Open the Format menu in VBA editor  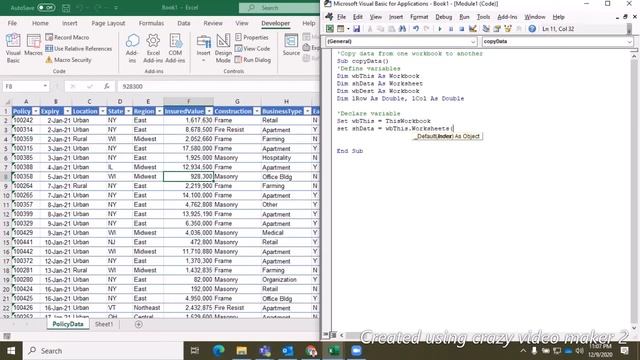tap(419, 17)
